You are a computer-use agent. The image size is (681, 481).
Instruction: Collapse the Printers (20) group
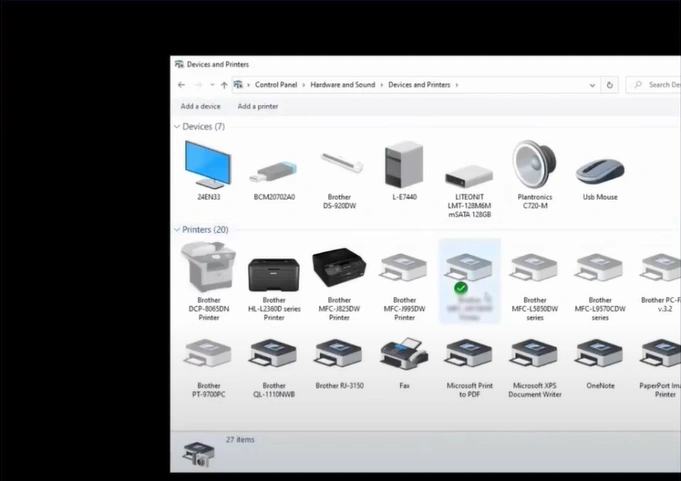[177, 230]
